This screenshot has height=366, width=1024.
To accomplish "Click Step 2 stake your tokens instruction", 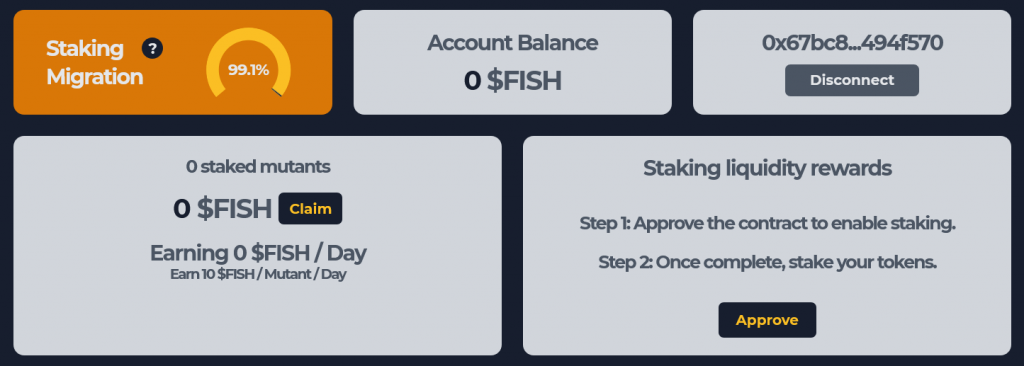I will point(767,263).
